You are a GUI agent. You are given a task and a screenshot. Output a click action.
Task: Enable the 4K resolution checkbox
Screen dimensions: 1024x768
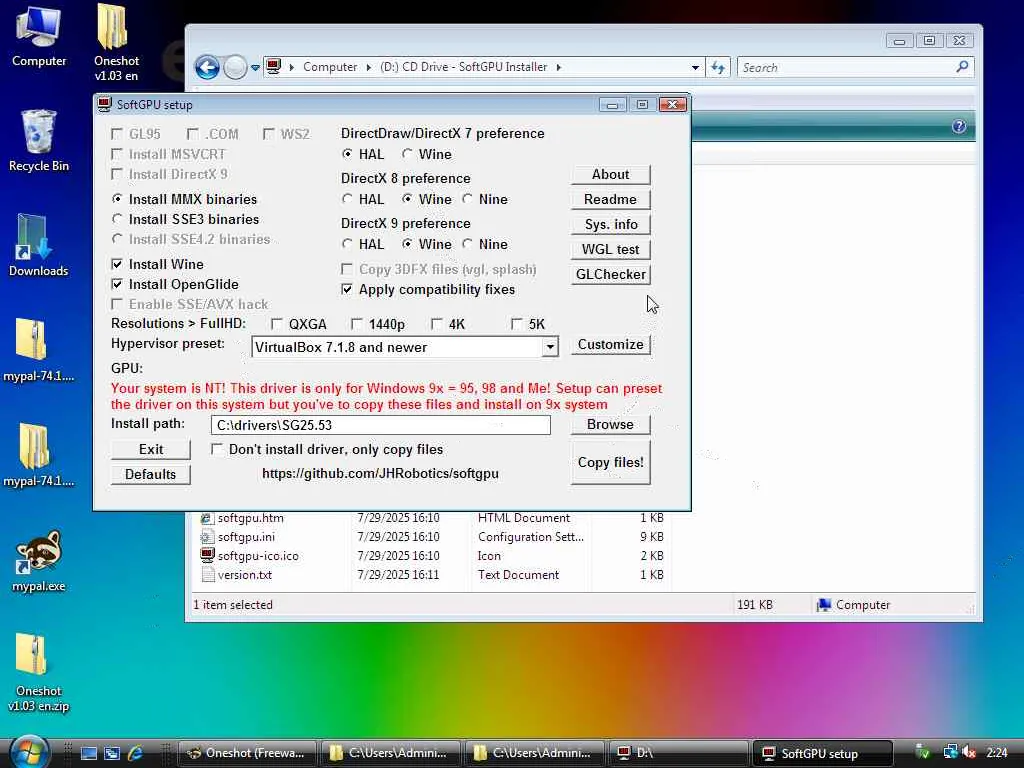click(437, 324)
